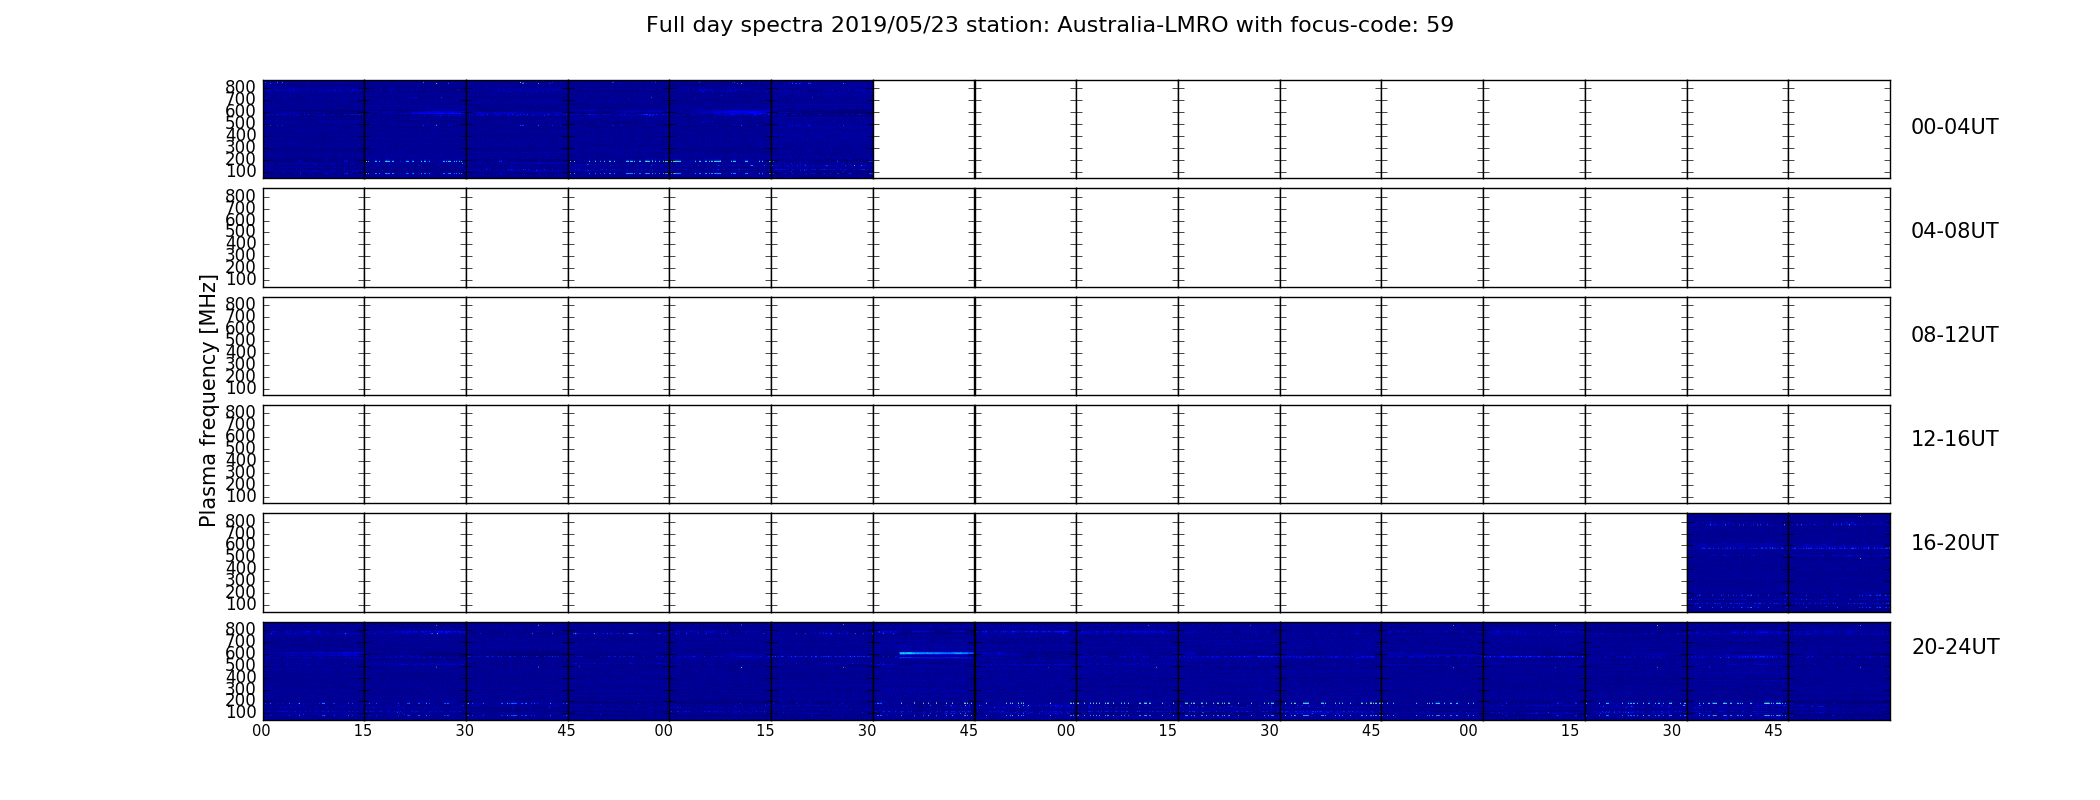
Task: Click the '800' tick label of the 00-04UT panel
Action: coord(240,87)
